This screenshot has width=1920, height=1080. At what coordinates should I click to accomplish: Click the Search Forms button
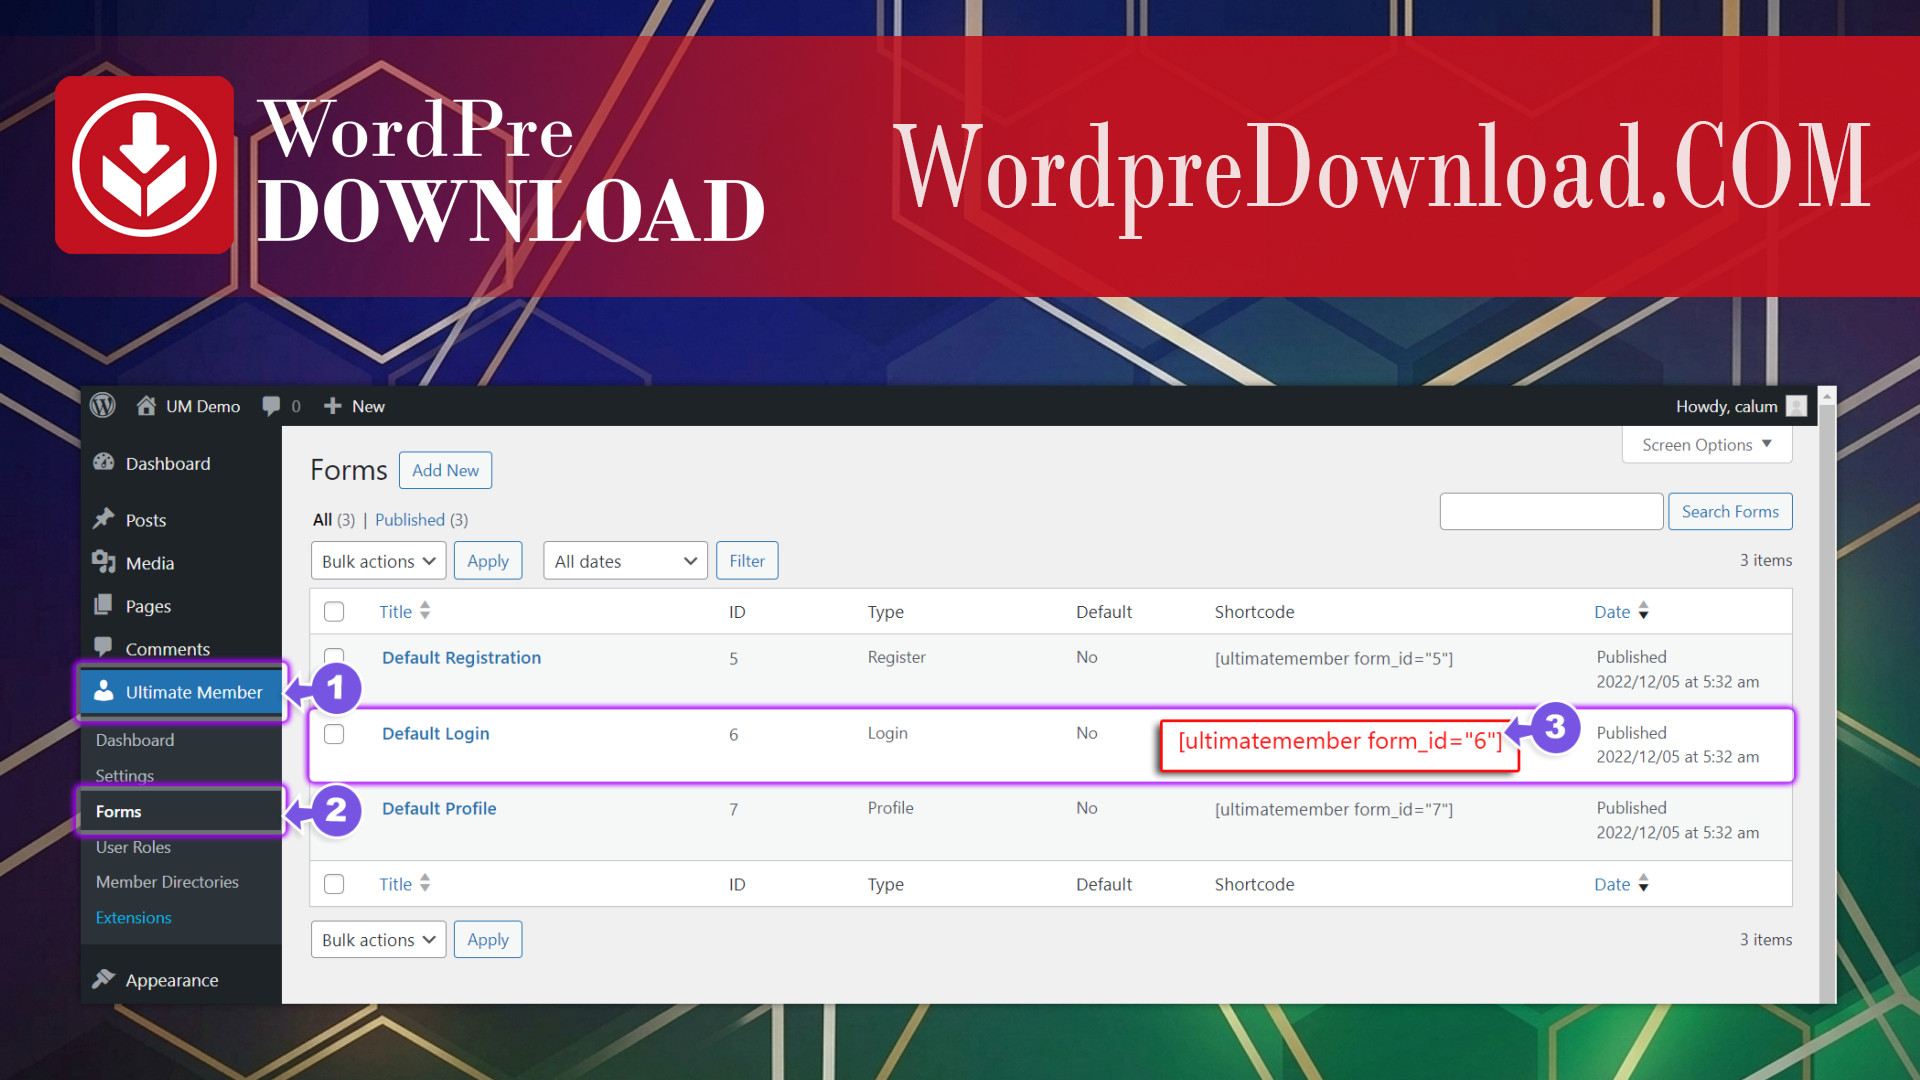pos(1730,511)
